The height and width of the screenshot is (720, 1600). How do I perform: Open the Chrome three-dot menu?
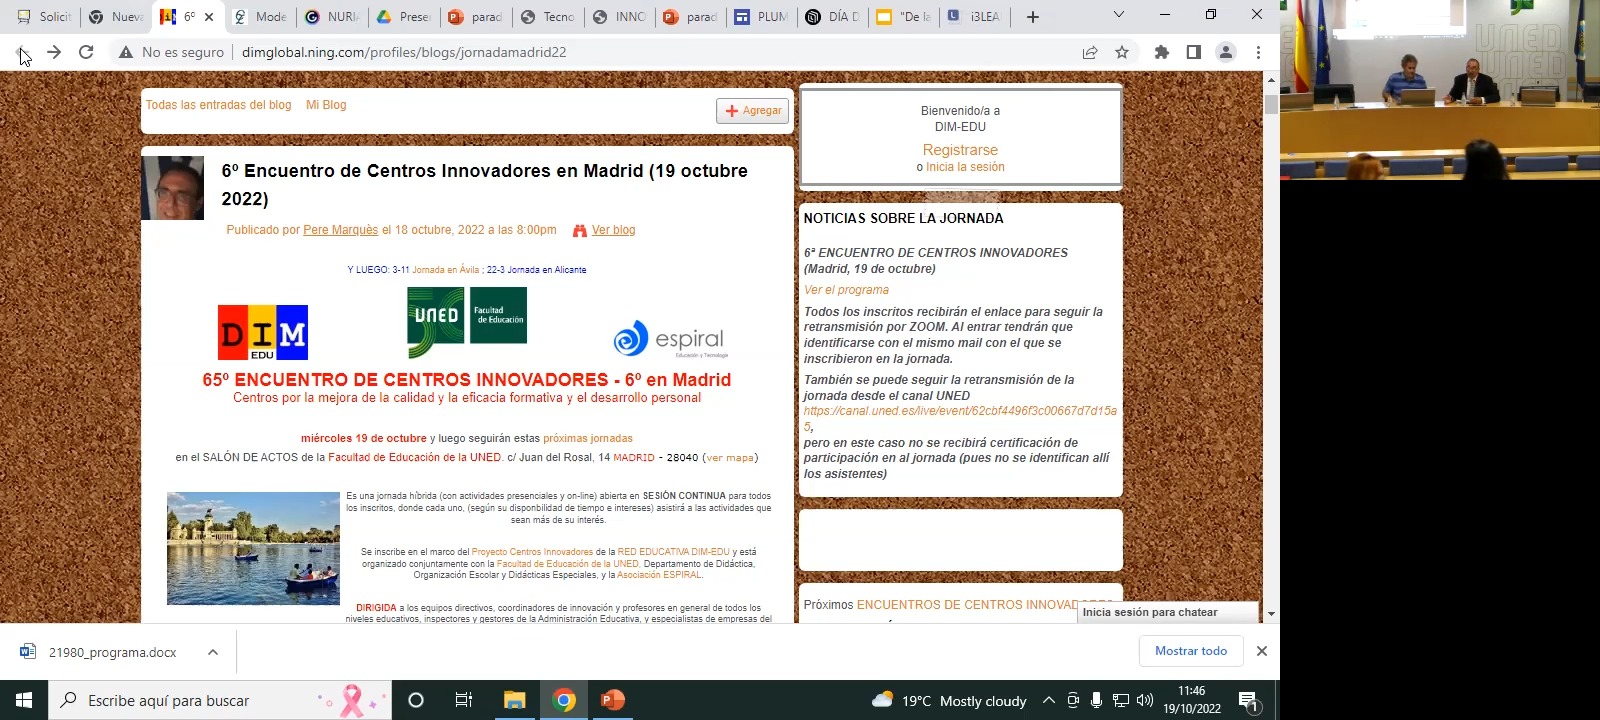[1258, 52]
